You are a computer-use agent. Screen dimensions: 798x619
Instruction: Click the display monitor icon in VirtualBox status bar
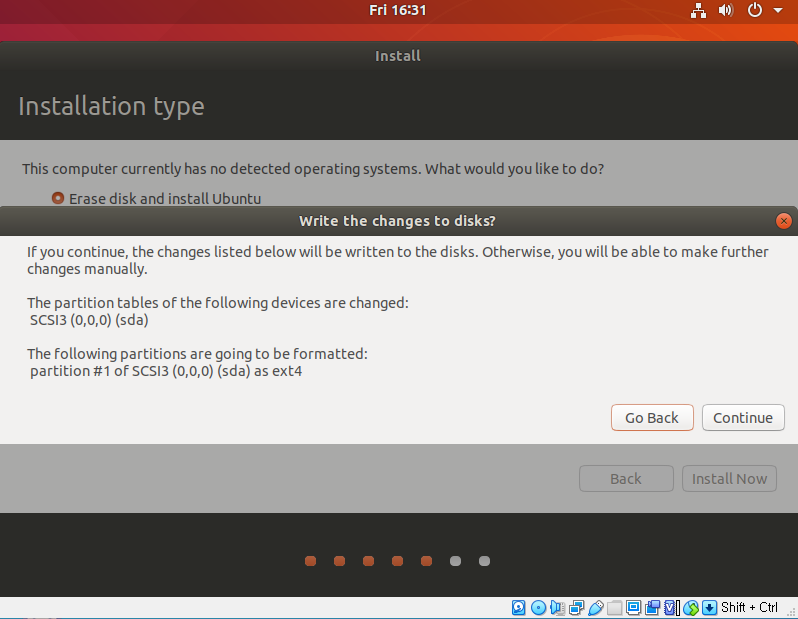pyautogui.click(x=633, y=607)
